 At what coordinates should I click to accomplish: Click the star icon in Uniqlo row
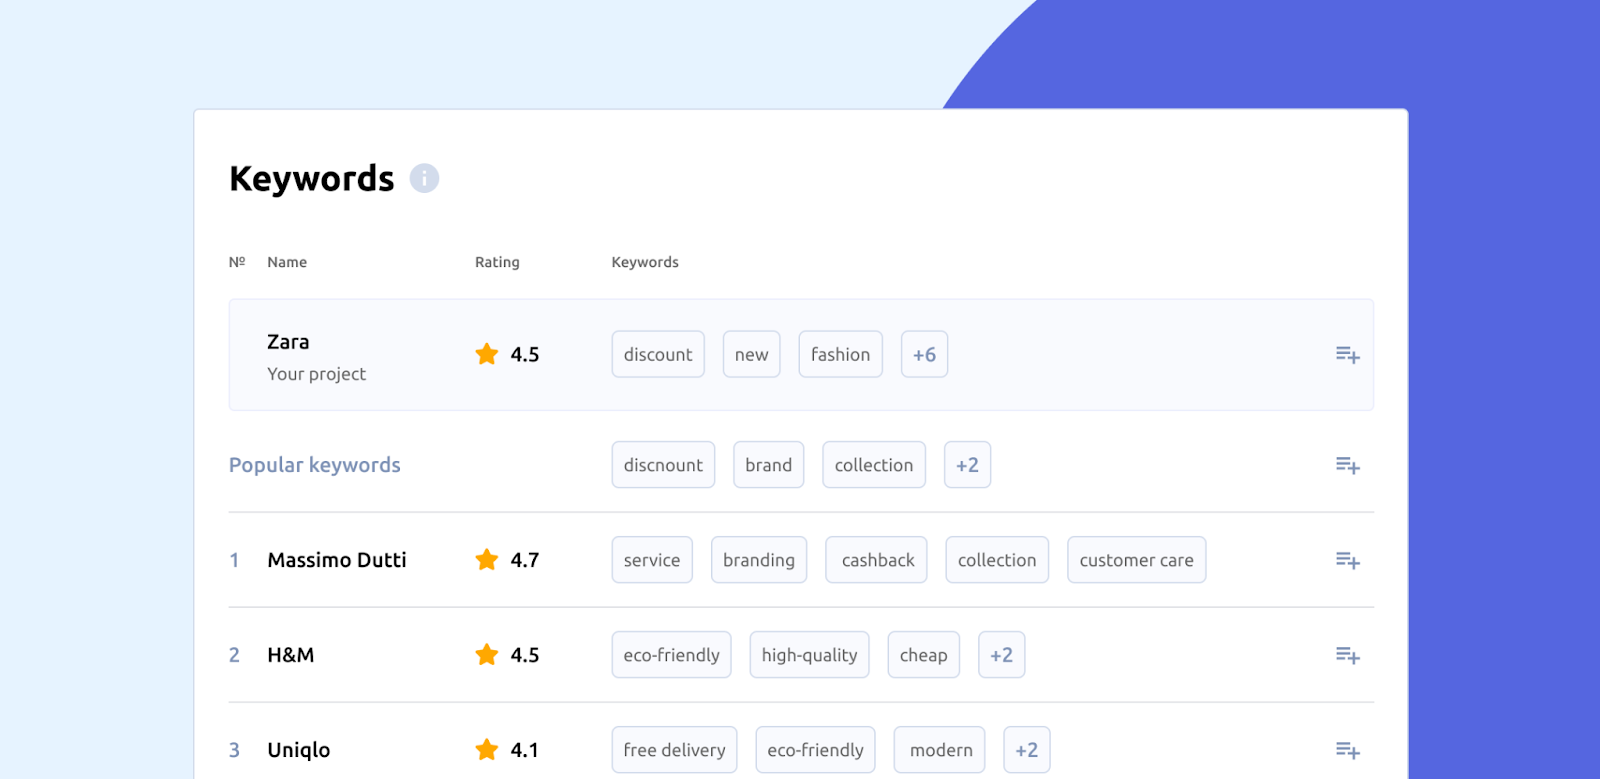point(487,750)
